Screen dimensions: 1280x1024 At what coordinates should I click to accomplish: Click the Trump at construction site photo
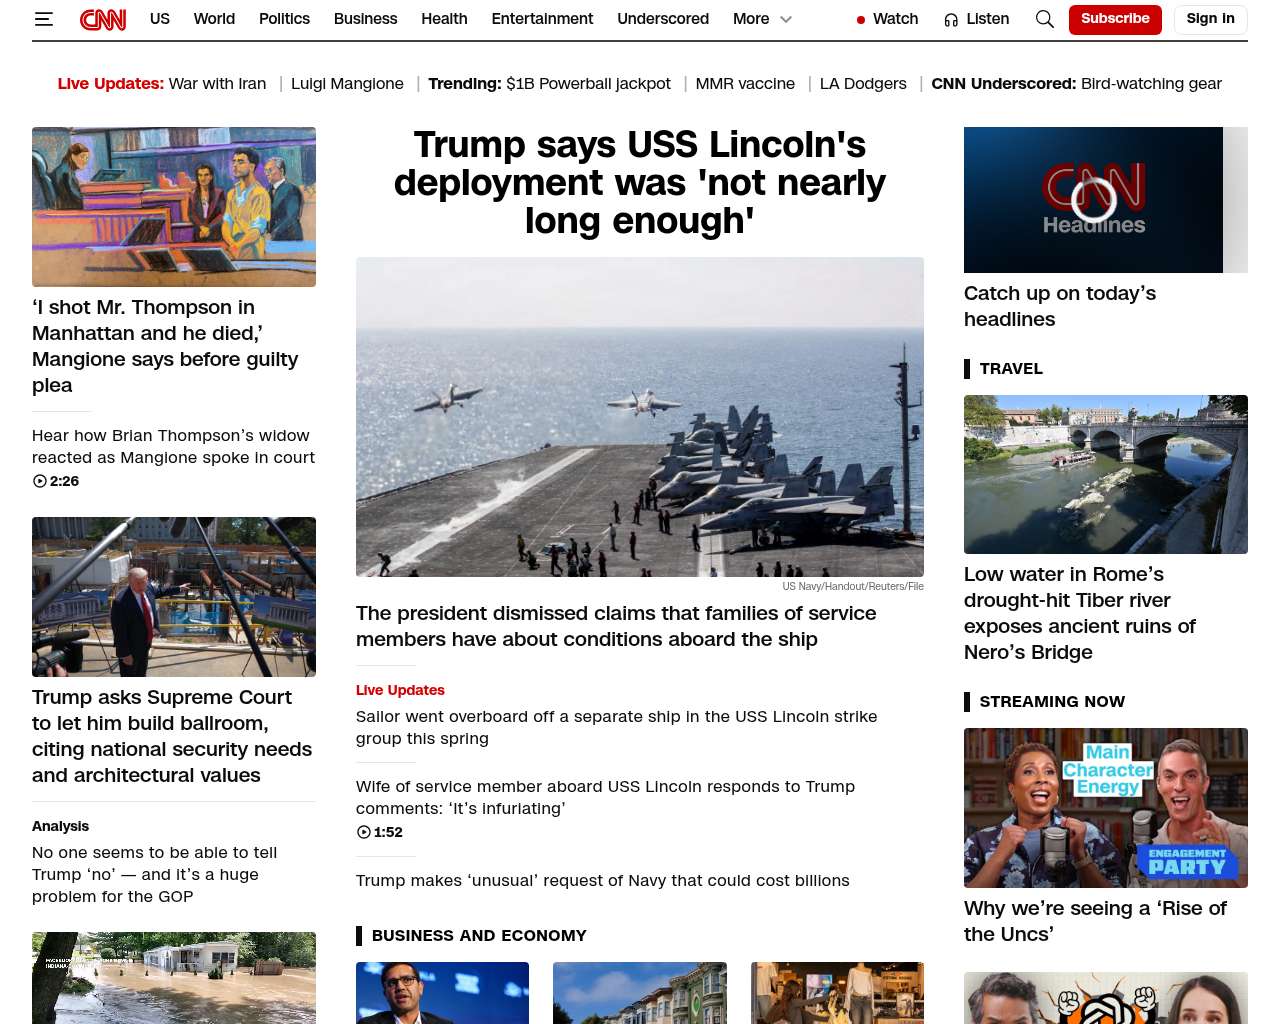[174, 597]
